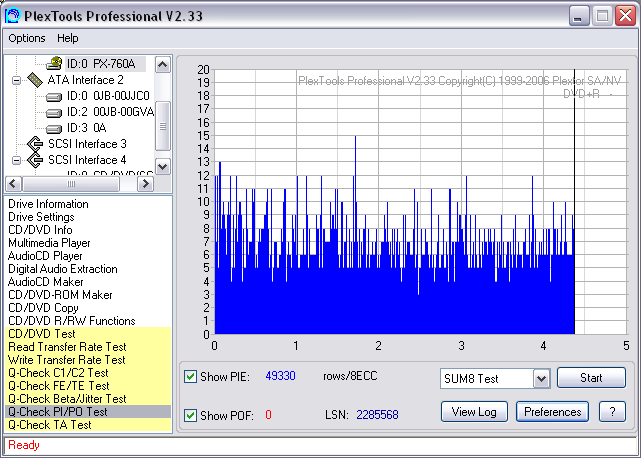641x458 pixels.
Task: Select SCSI Interface 3 in tree
Action: [87, 144]
